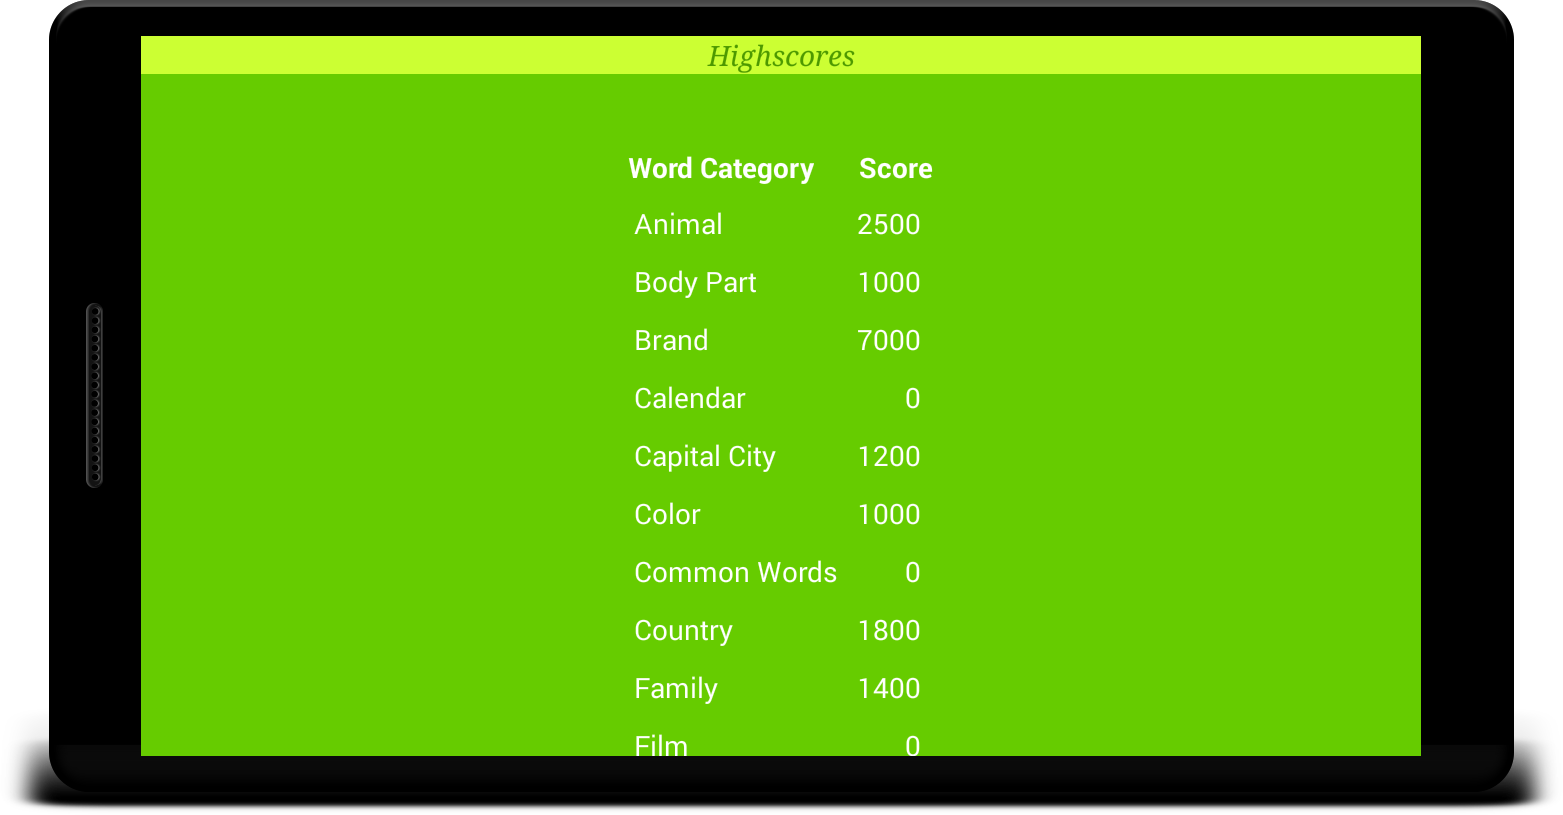Tap the Film category label

[x=661, y=745]
